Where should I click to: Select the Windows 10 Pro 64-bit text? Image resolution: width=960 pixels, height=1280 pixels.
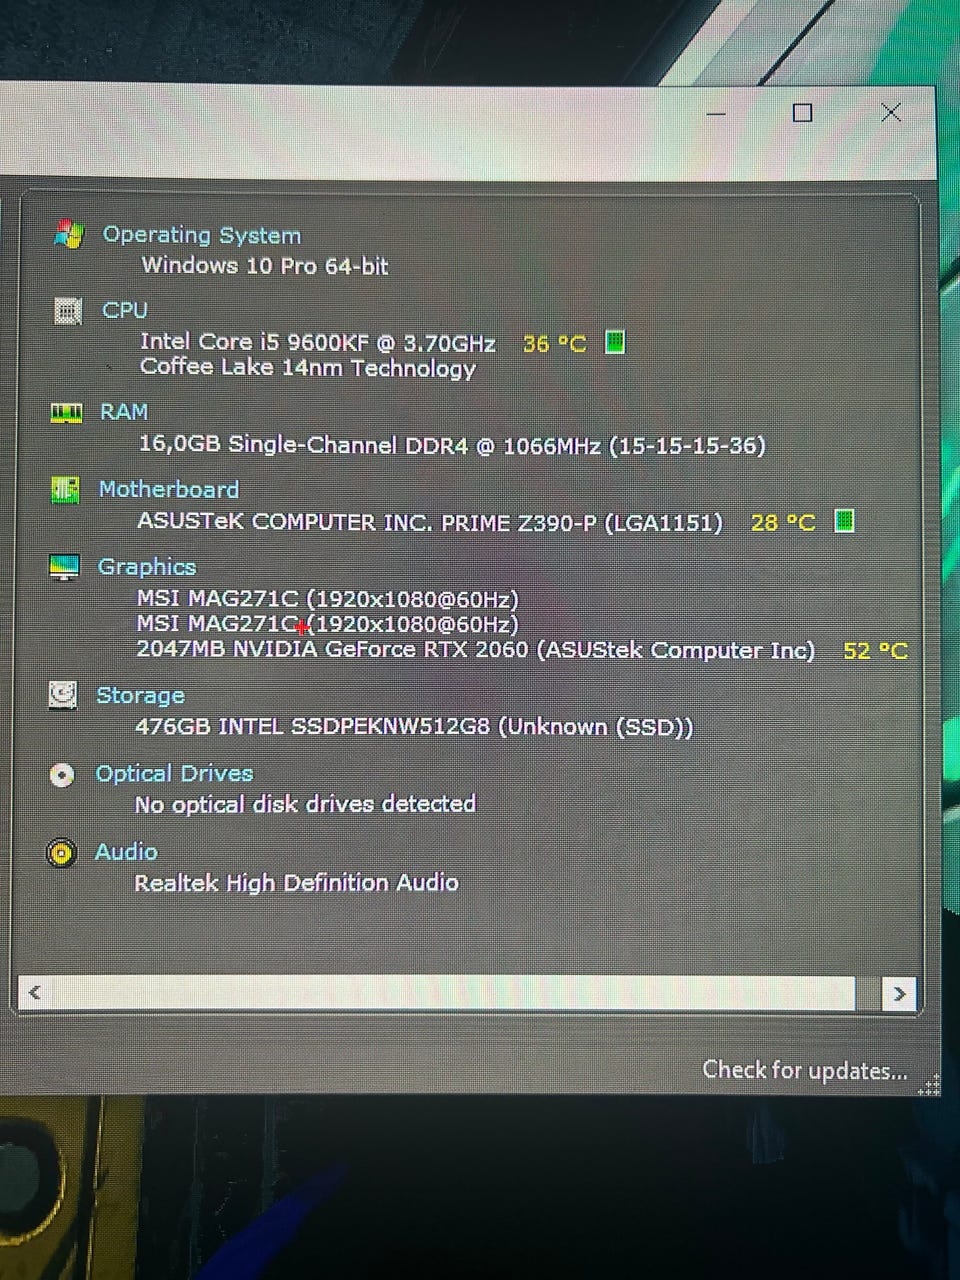(264, 266)
